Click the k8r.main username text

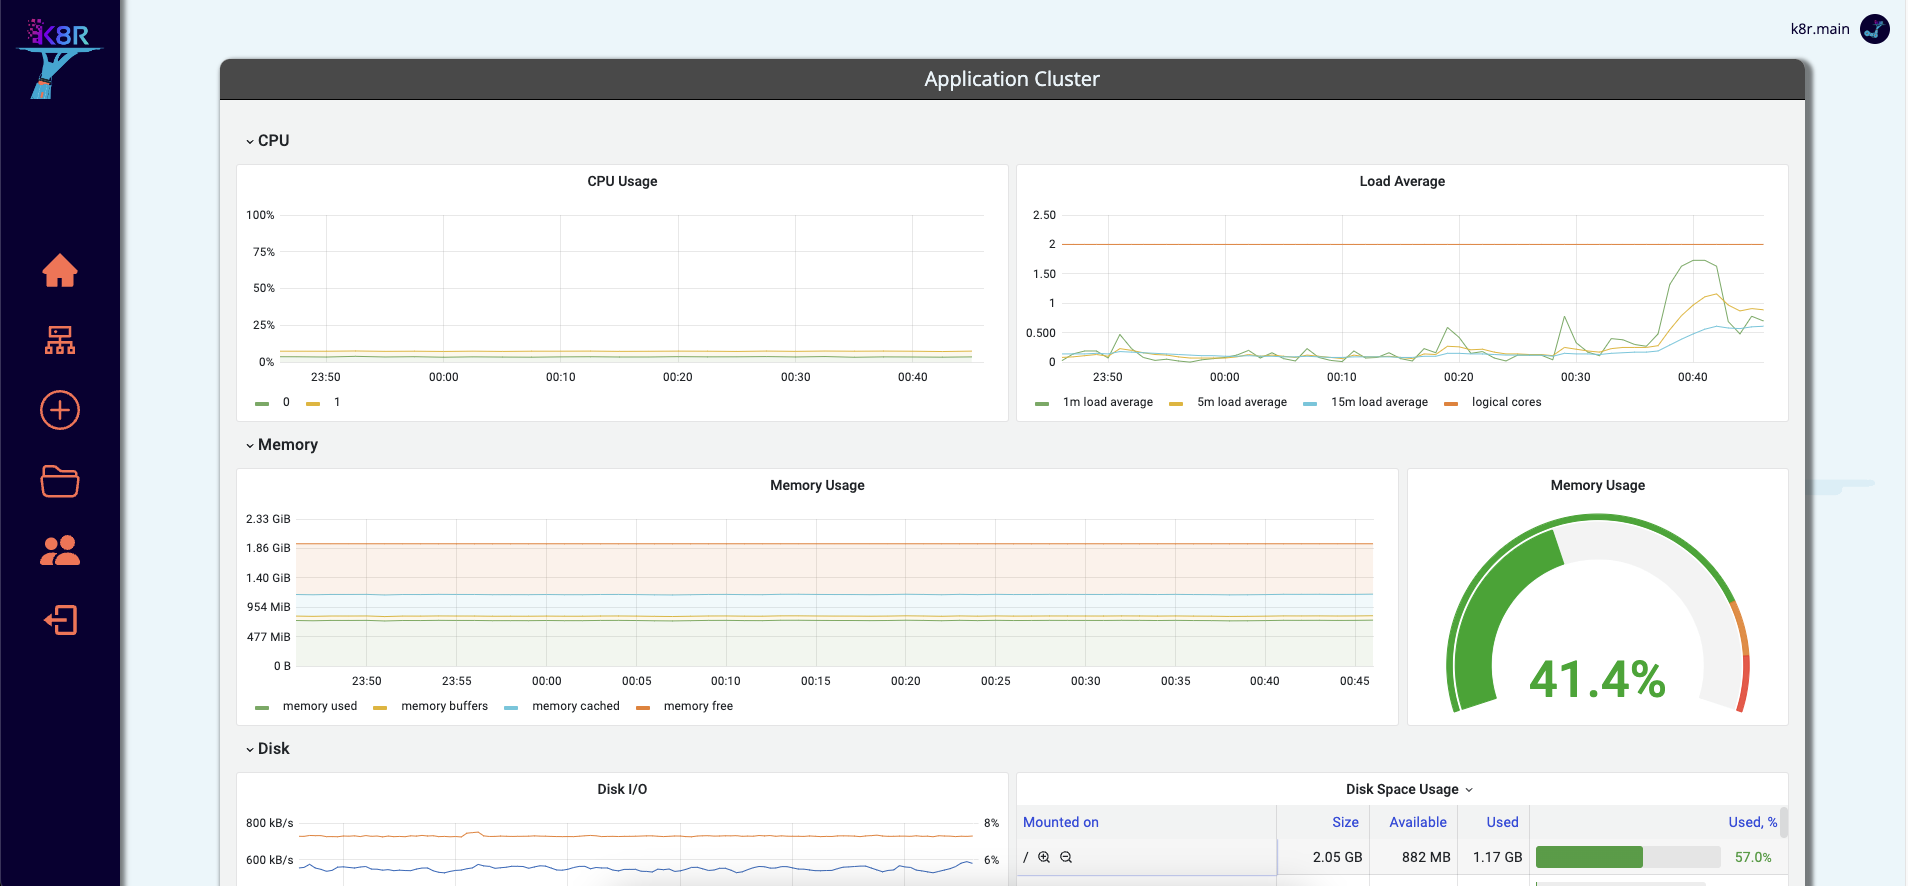1820,29
